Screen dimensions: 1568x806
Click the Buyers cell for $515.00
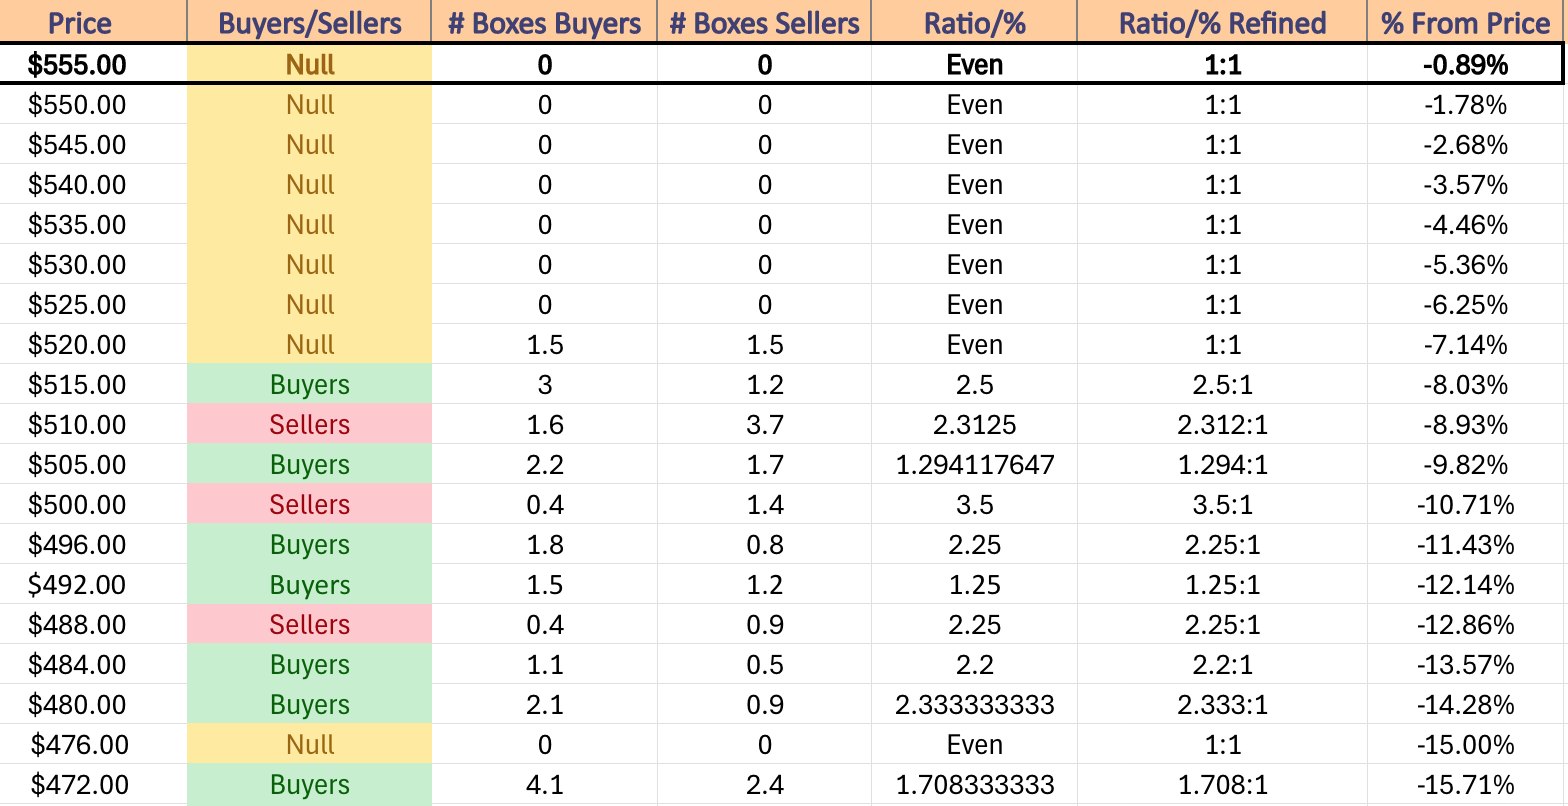pyautogui.click(x=310, y=385)
